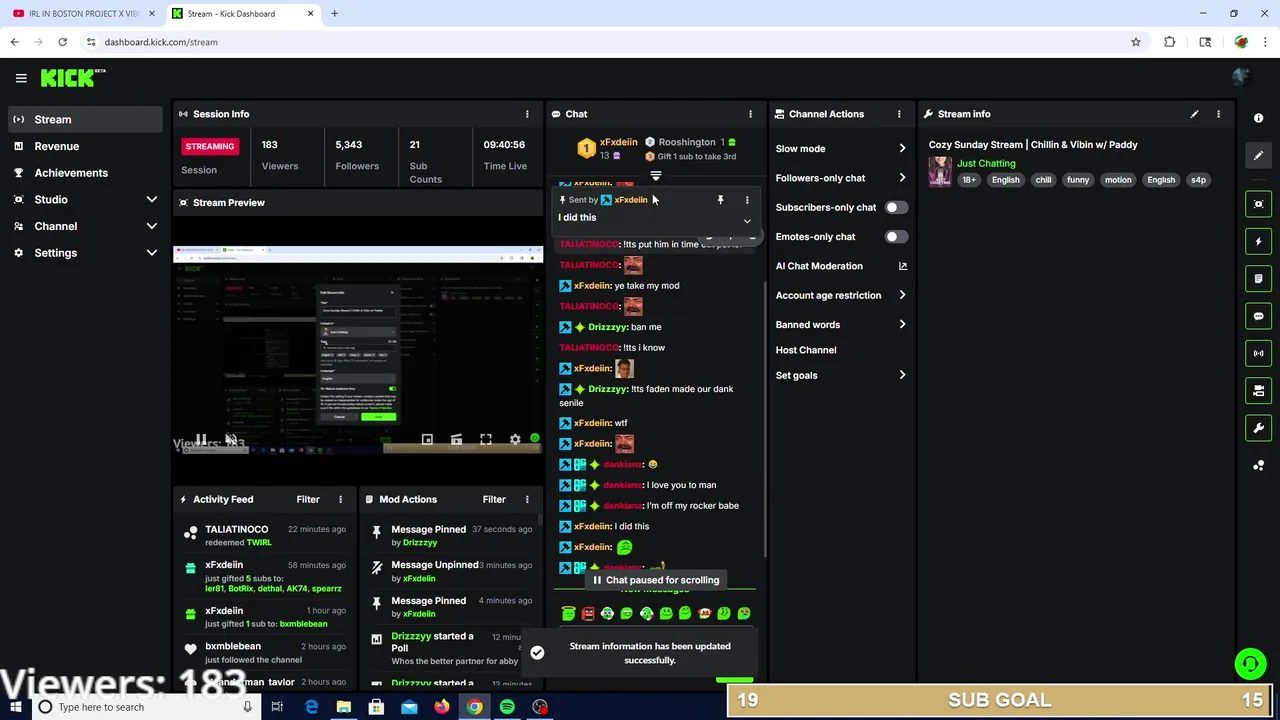
Task: Enter fullscreen on stream preview
Action: coord(486,440)
